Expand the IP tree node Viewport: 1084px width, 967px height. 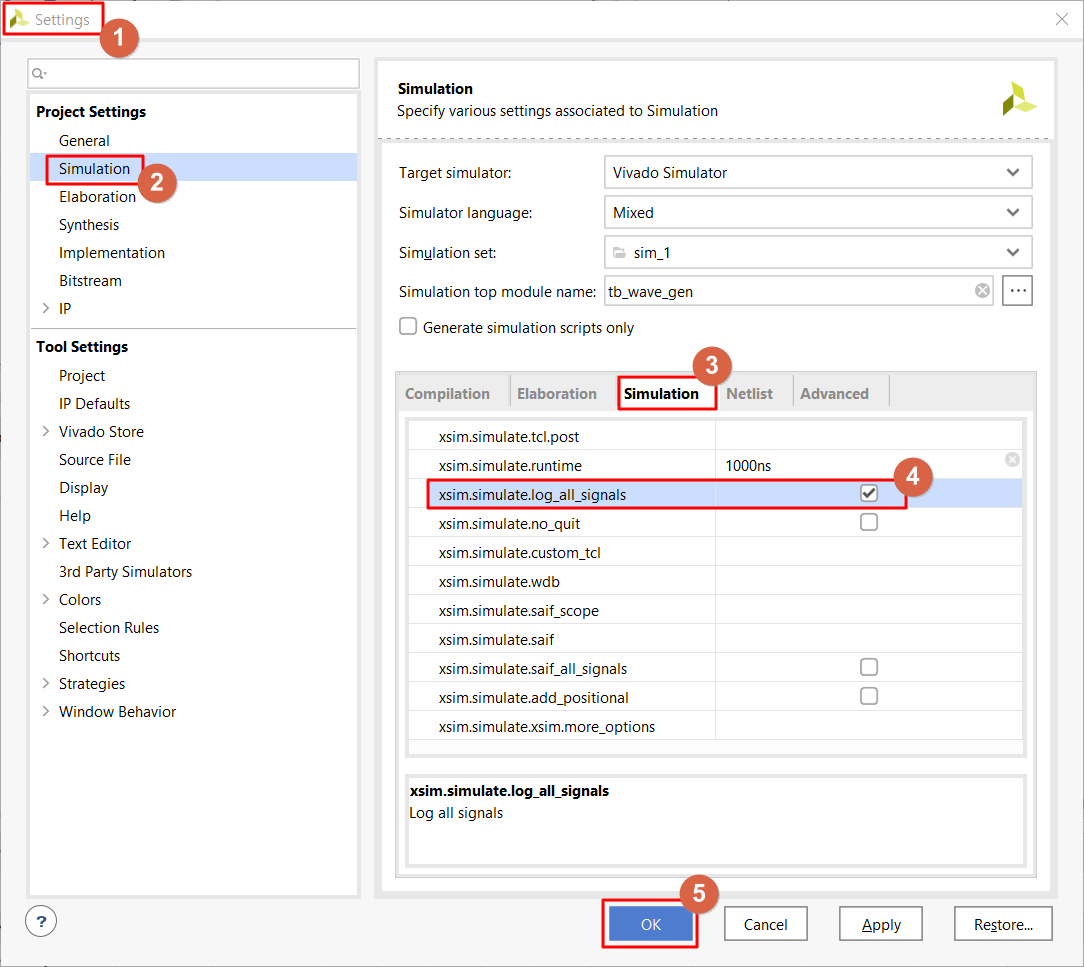[x=46, y=308]
